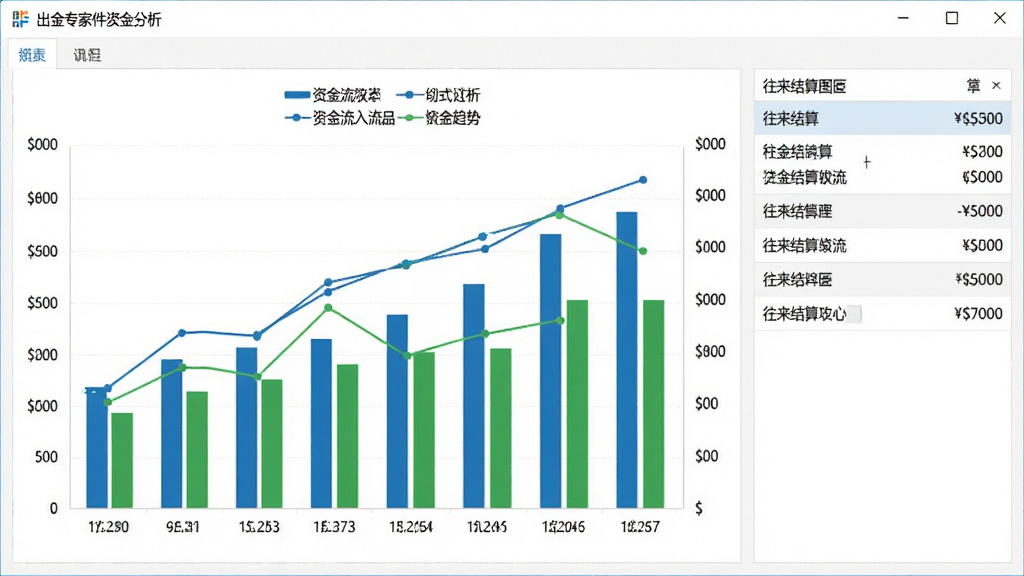Select the first tab 频表
Viewport: 1024px width, 576px height.
point(32,55)
